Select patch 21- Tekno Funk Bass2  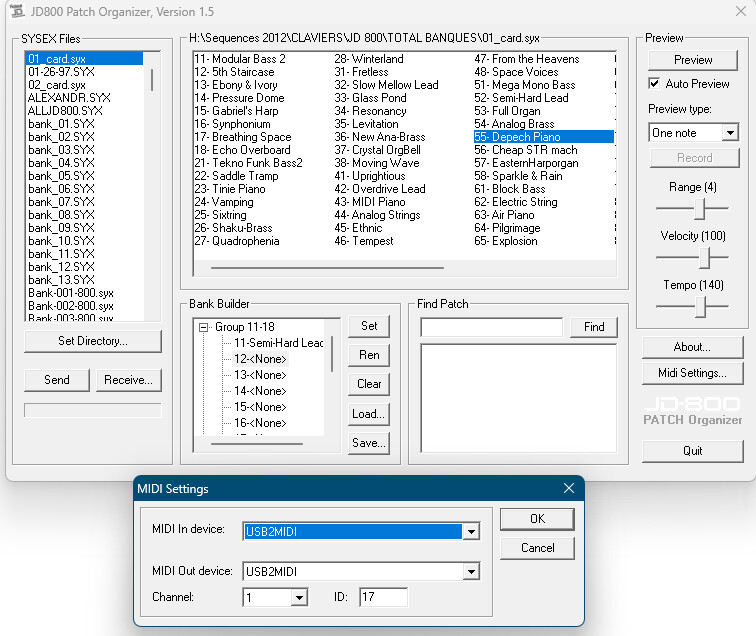pyautogui.click(x=248, y=163)
